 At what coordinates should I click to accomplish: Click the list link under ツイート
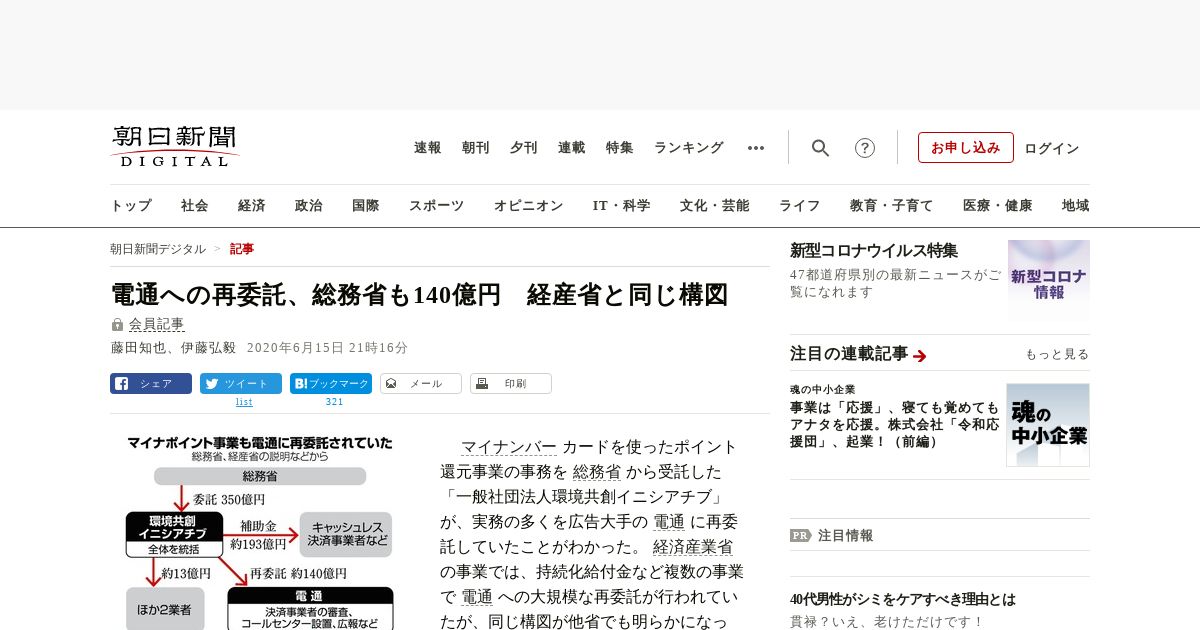pyautogui.click(x=244, y=402)
